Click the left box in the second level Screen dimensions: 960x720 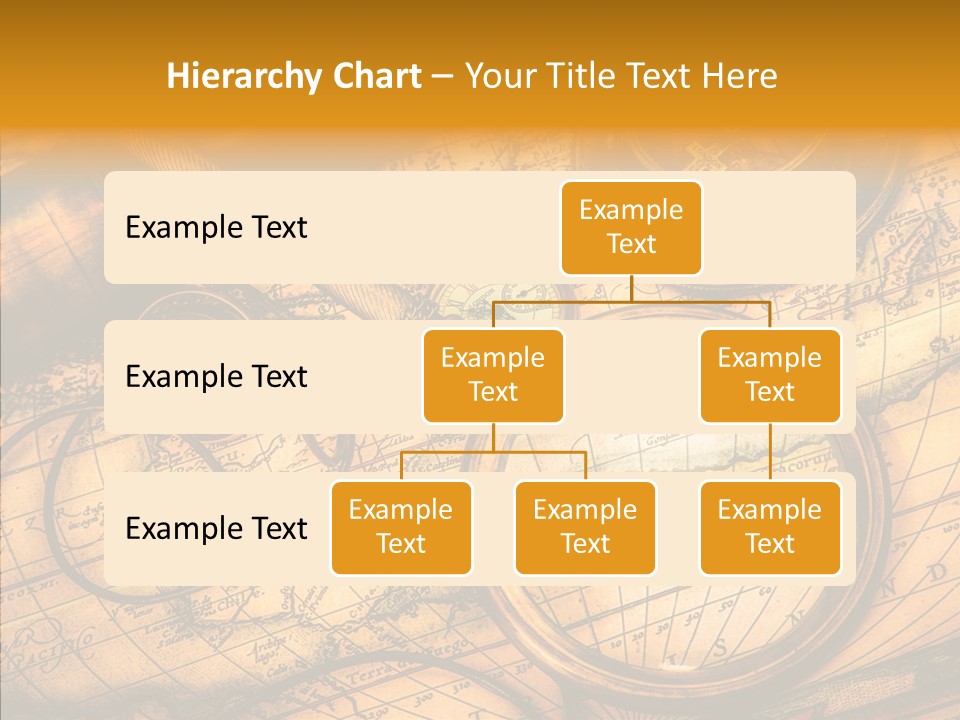pos(493,375)
